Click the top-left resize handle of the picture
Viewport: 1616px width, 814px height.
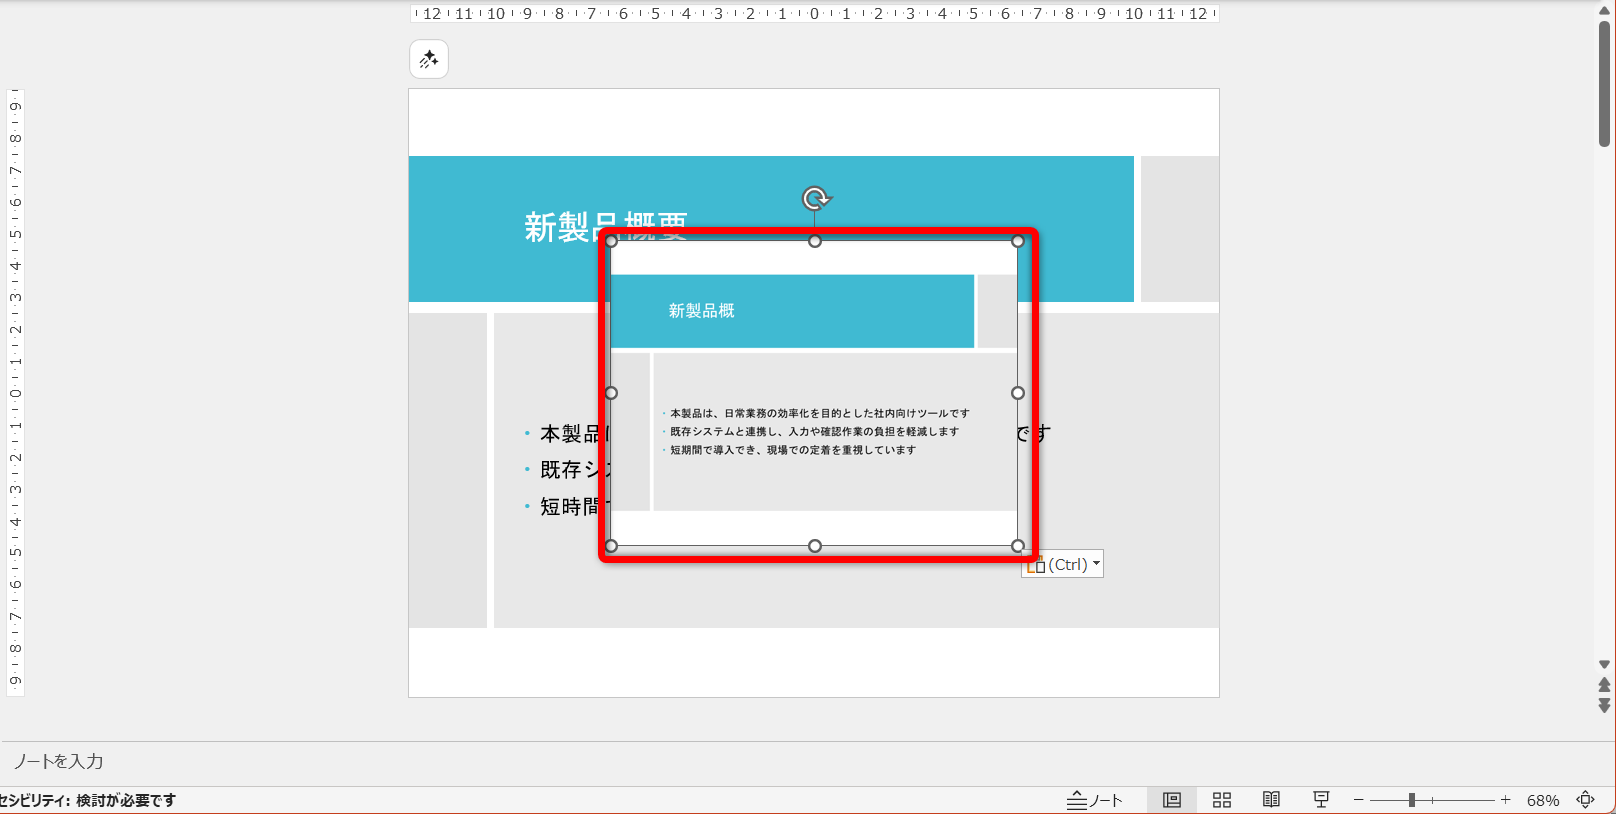611,241
